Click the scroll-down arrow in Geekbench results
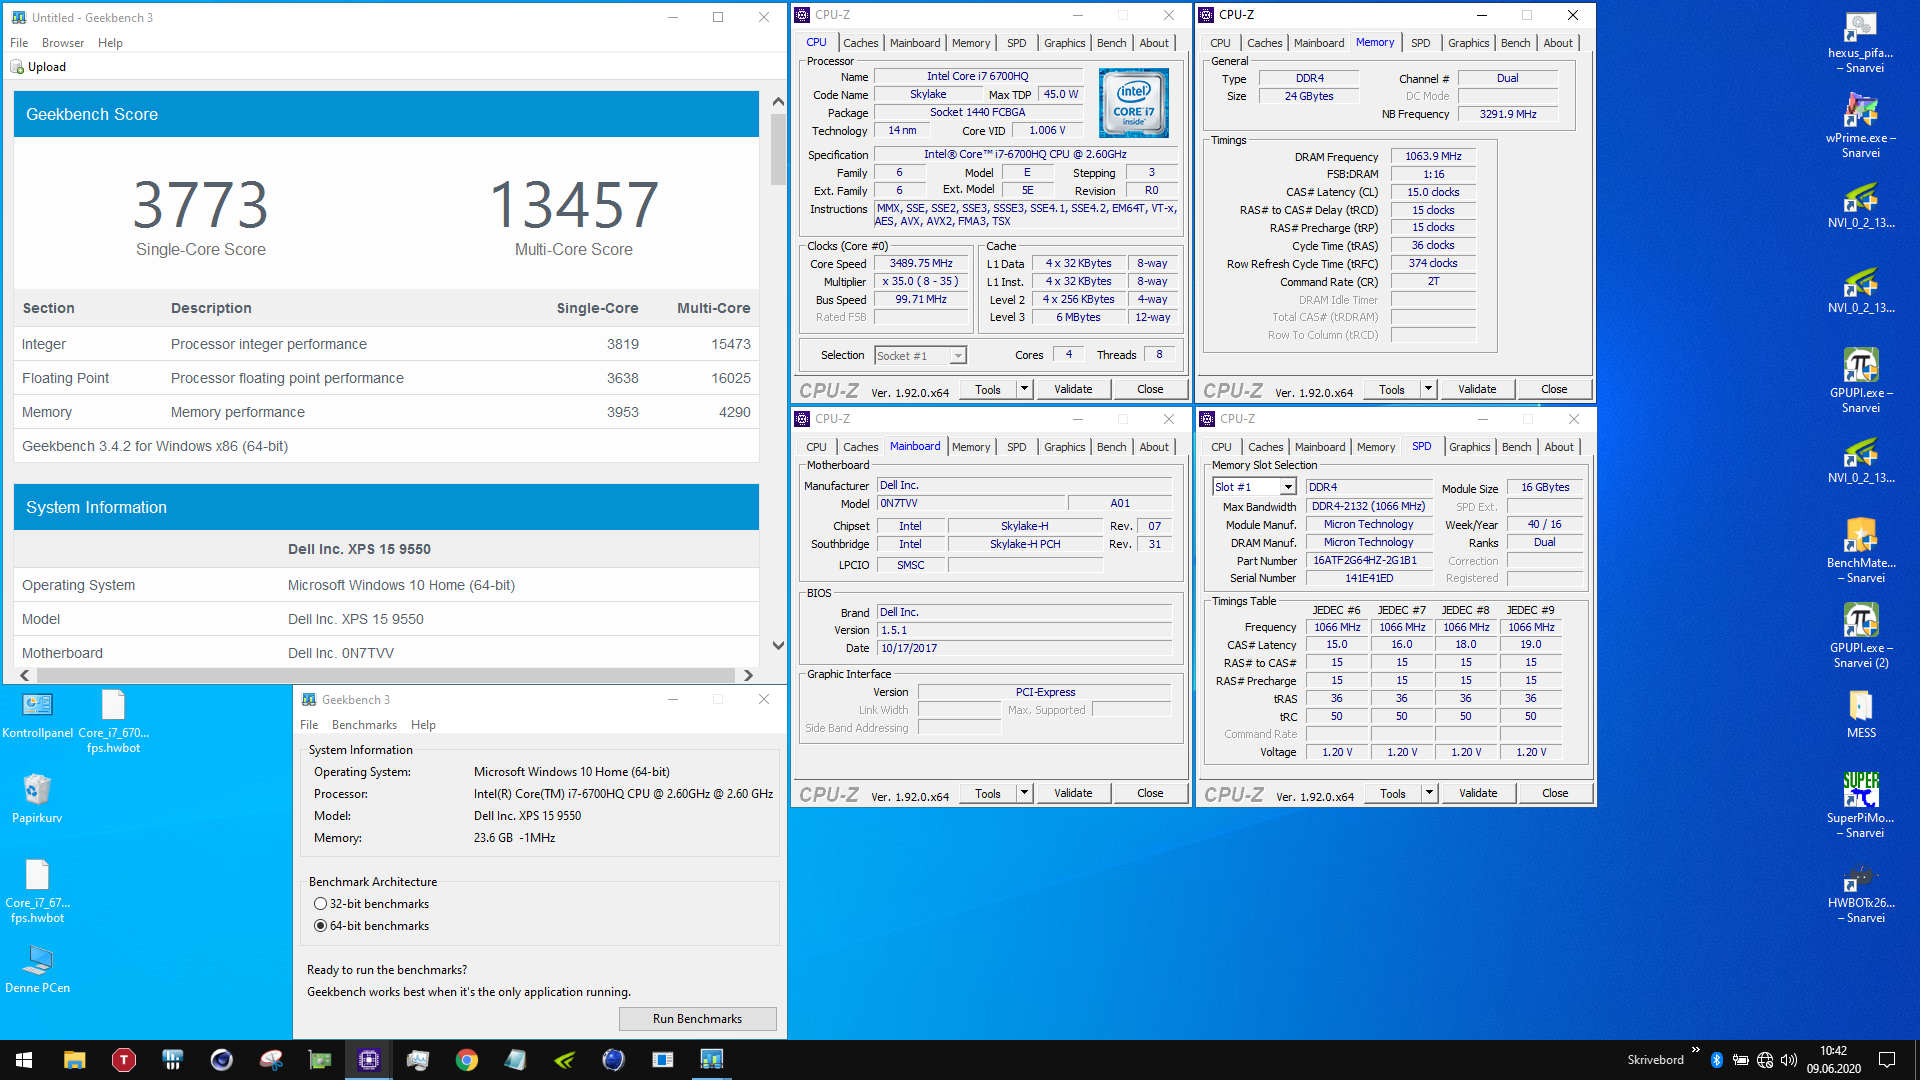Image resolution: width=1920 pixels, height=1080 pixels. click(778, 646)
